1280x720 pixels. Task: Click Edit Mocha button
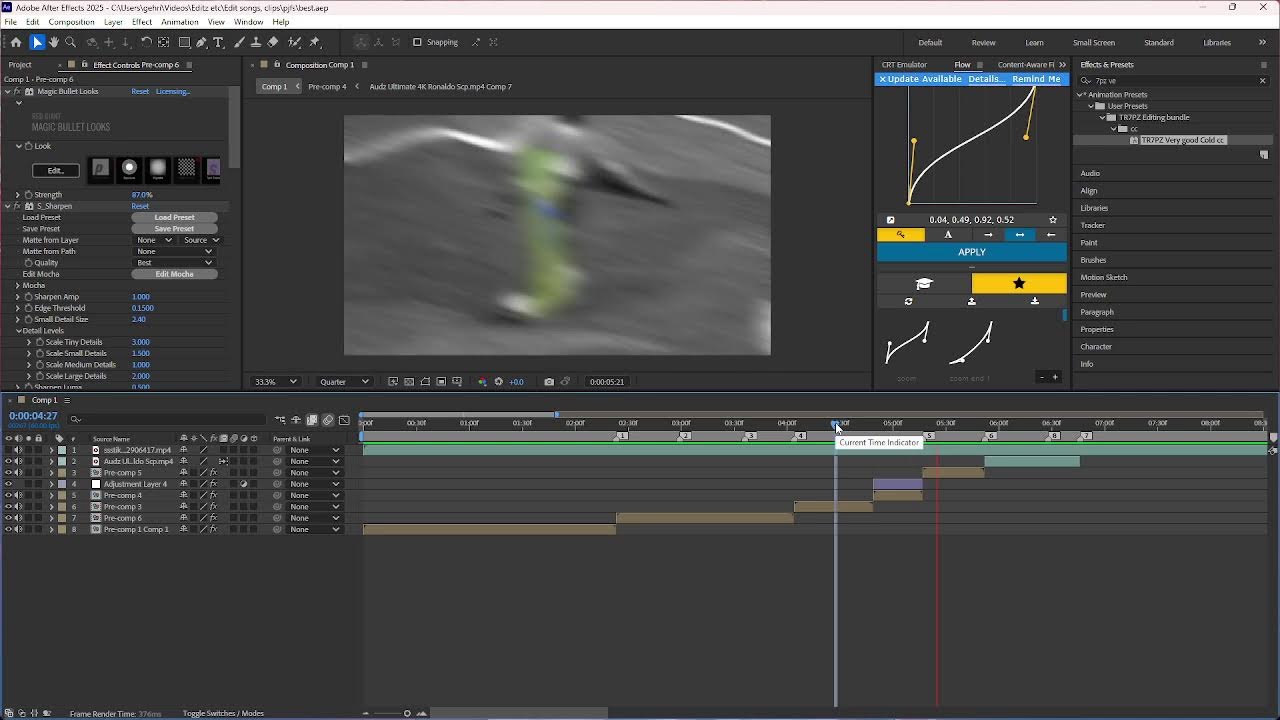pos(174,274)
